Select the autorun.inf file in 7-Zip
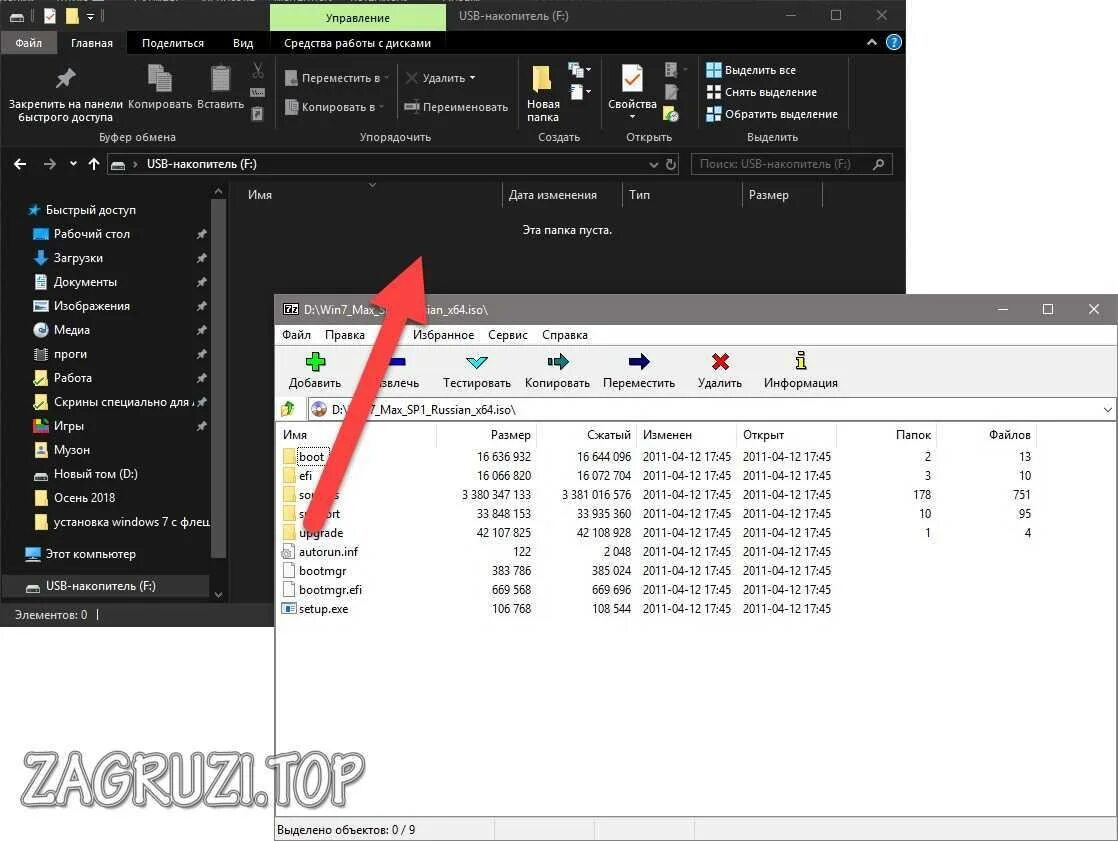Viewport: 1118px width, 841px height. click(328, 552)
